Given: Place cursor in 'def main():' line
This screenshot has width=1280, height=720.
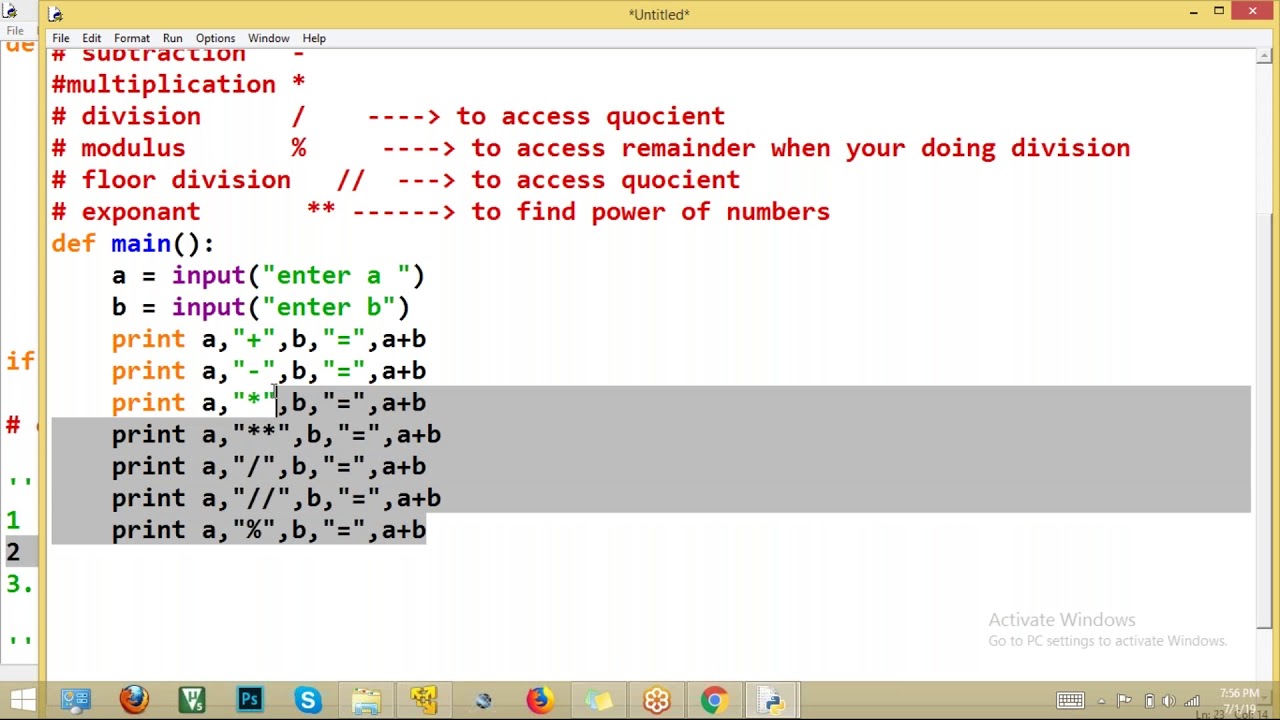Looking at the screenshot, I should [x=132, y=244].
